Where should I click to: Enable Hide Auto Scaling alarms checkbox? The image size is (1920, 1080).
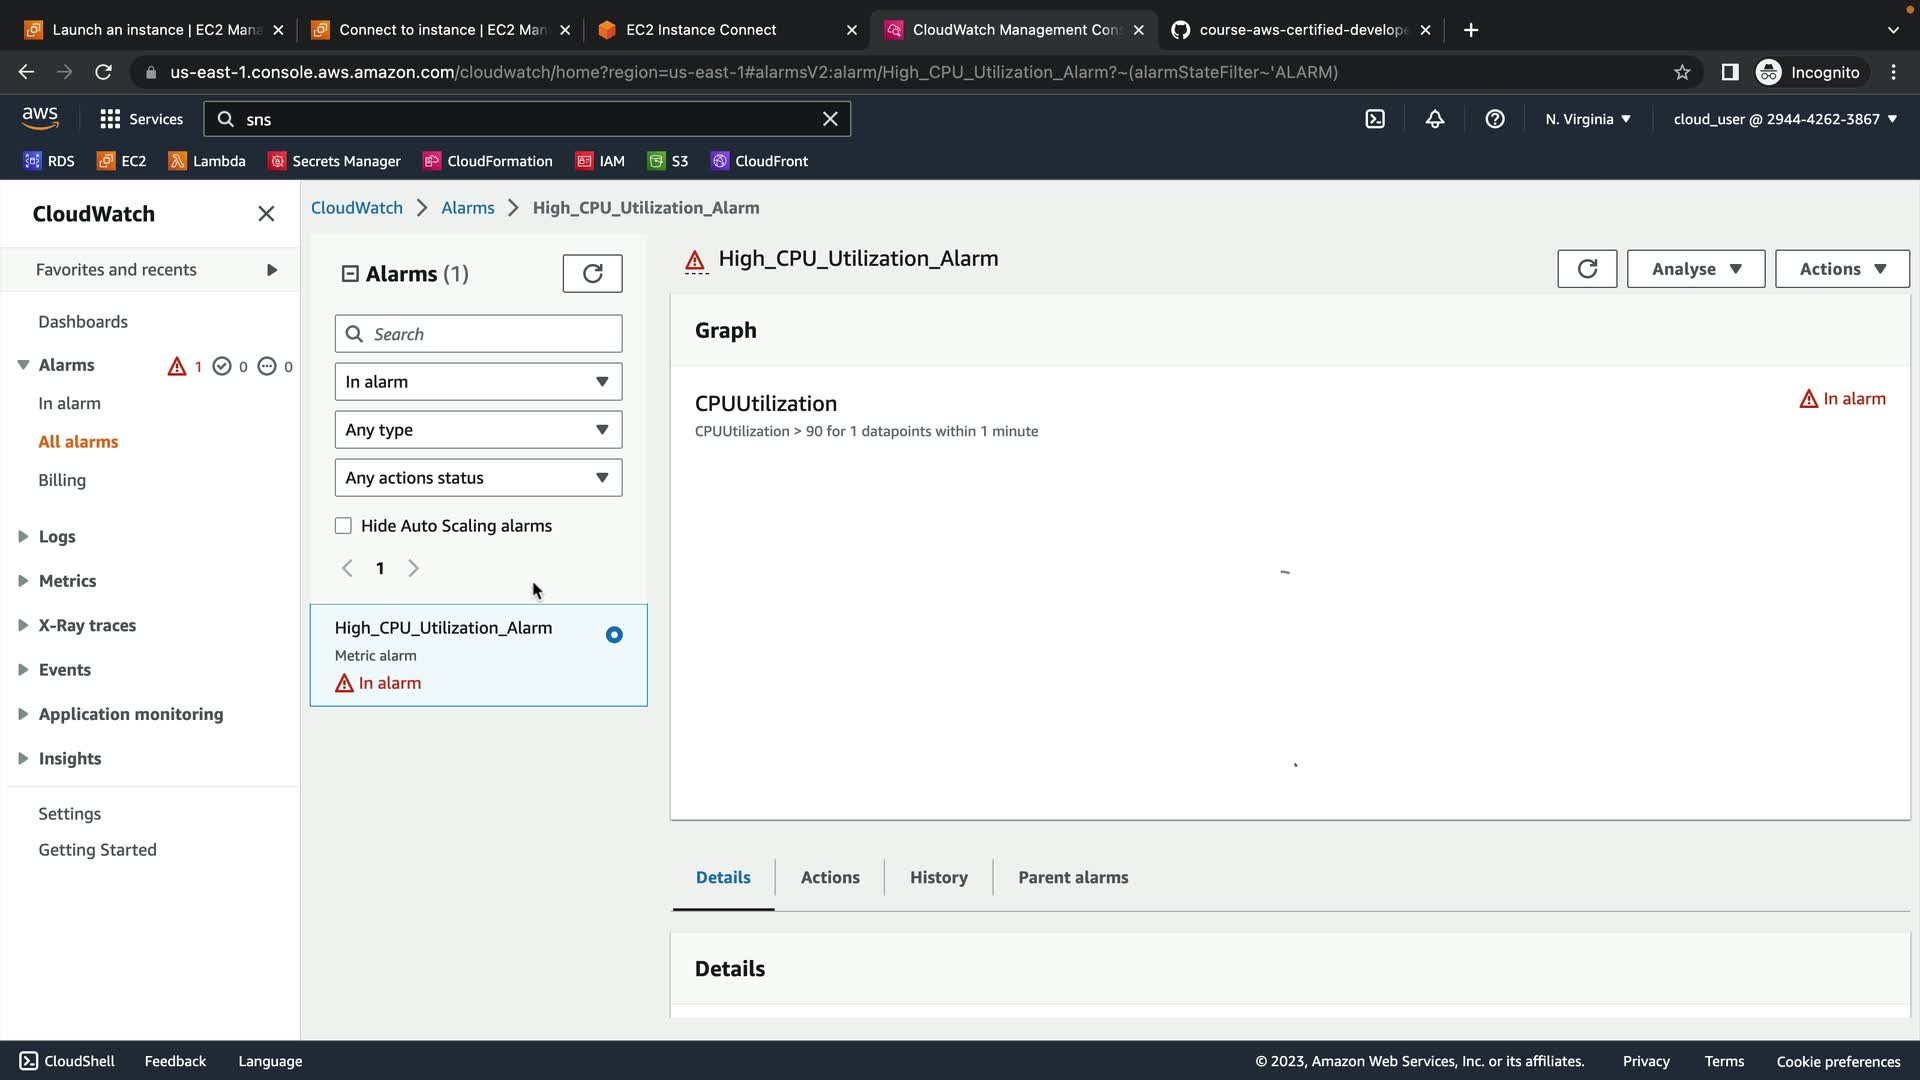click(x=343, y=526)
